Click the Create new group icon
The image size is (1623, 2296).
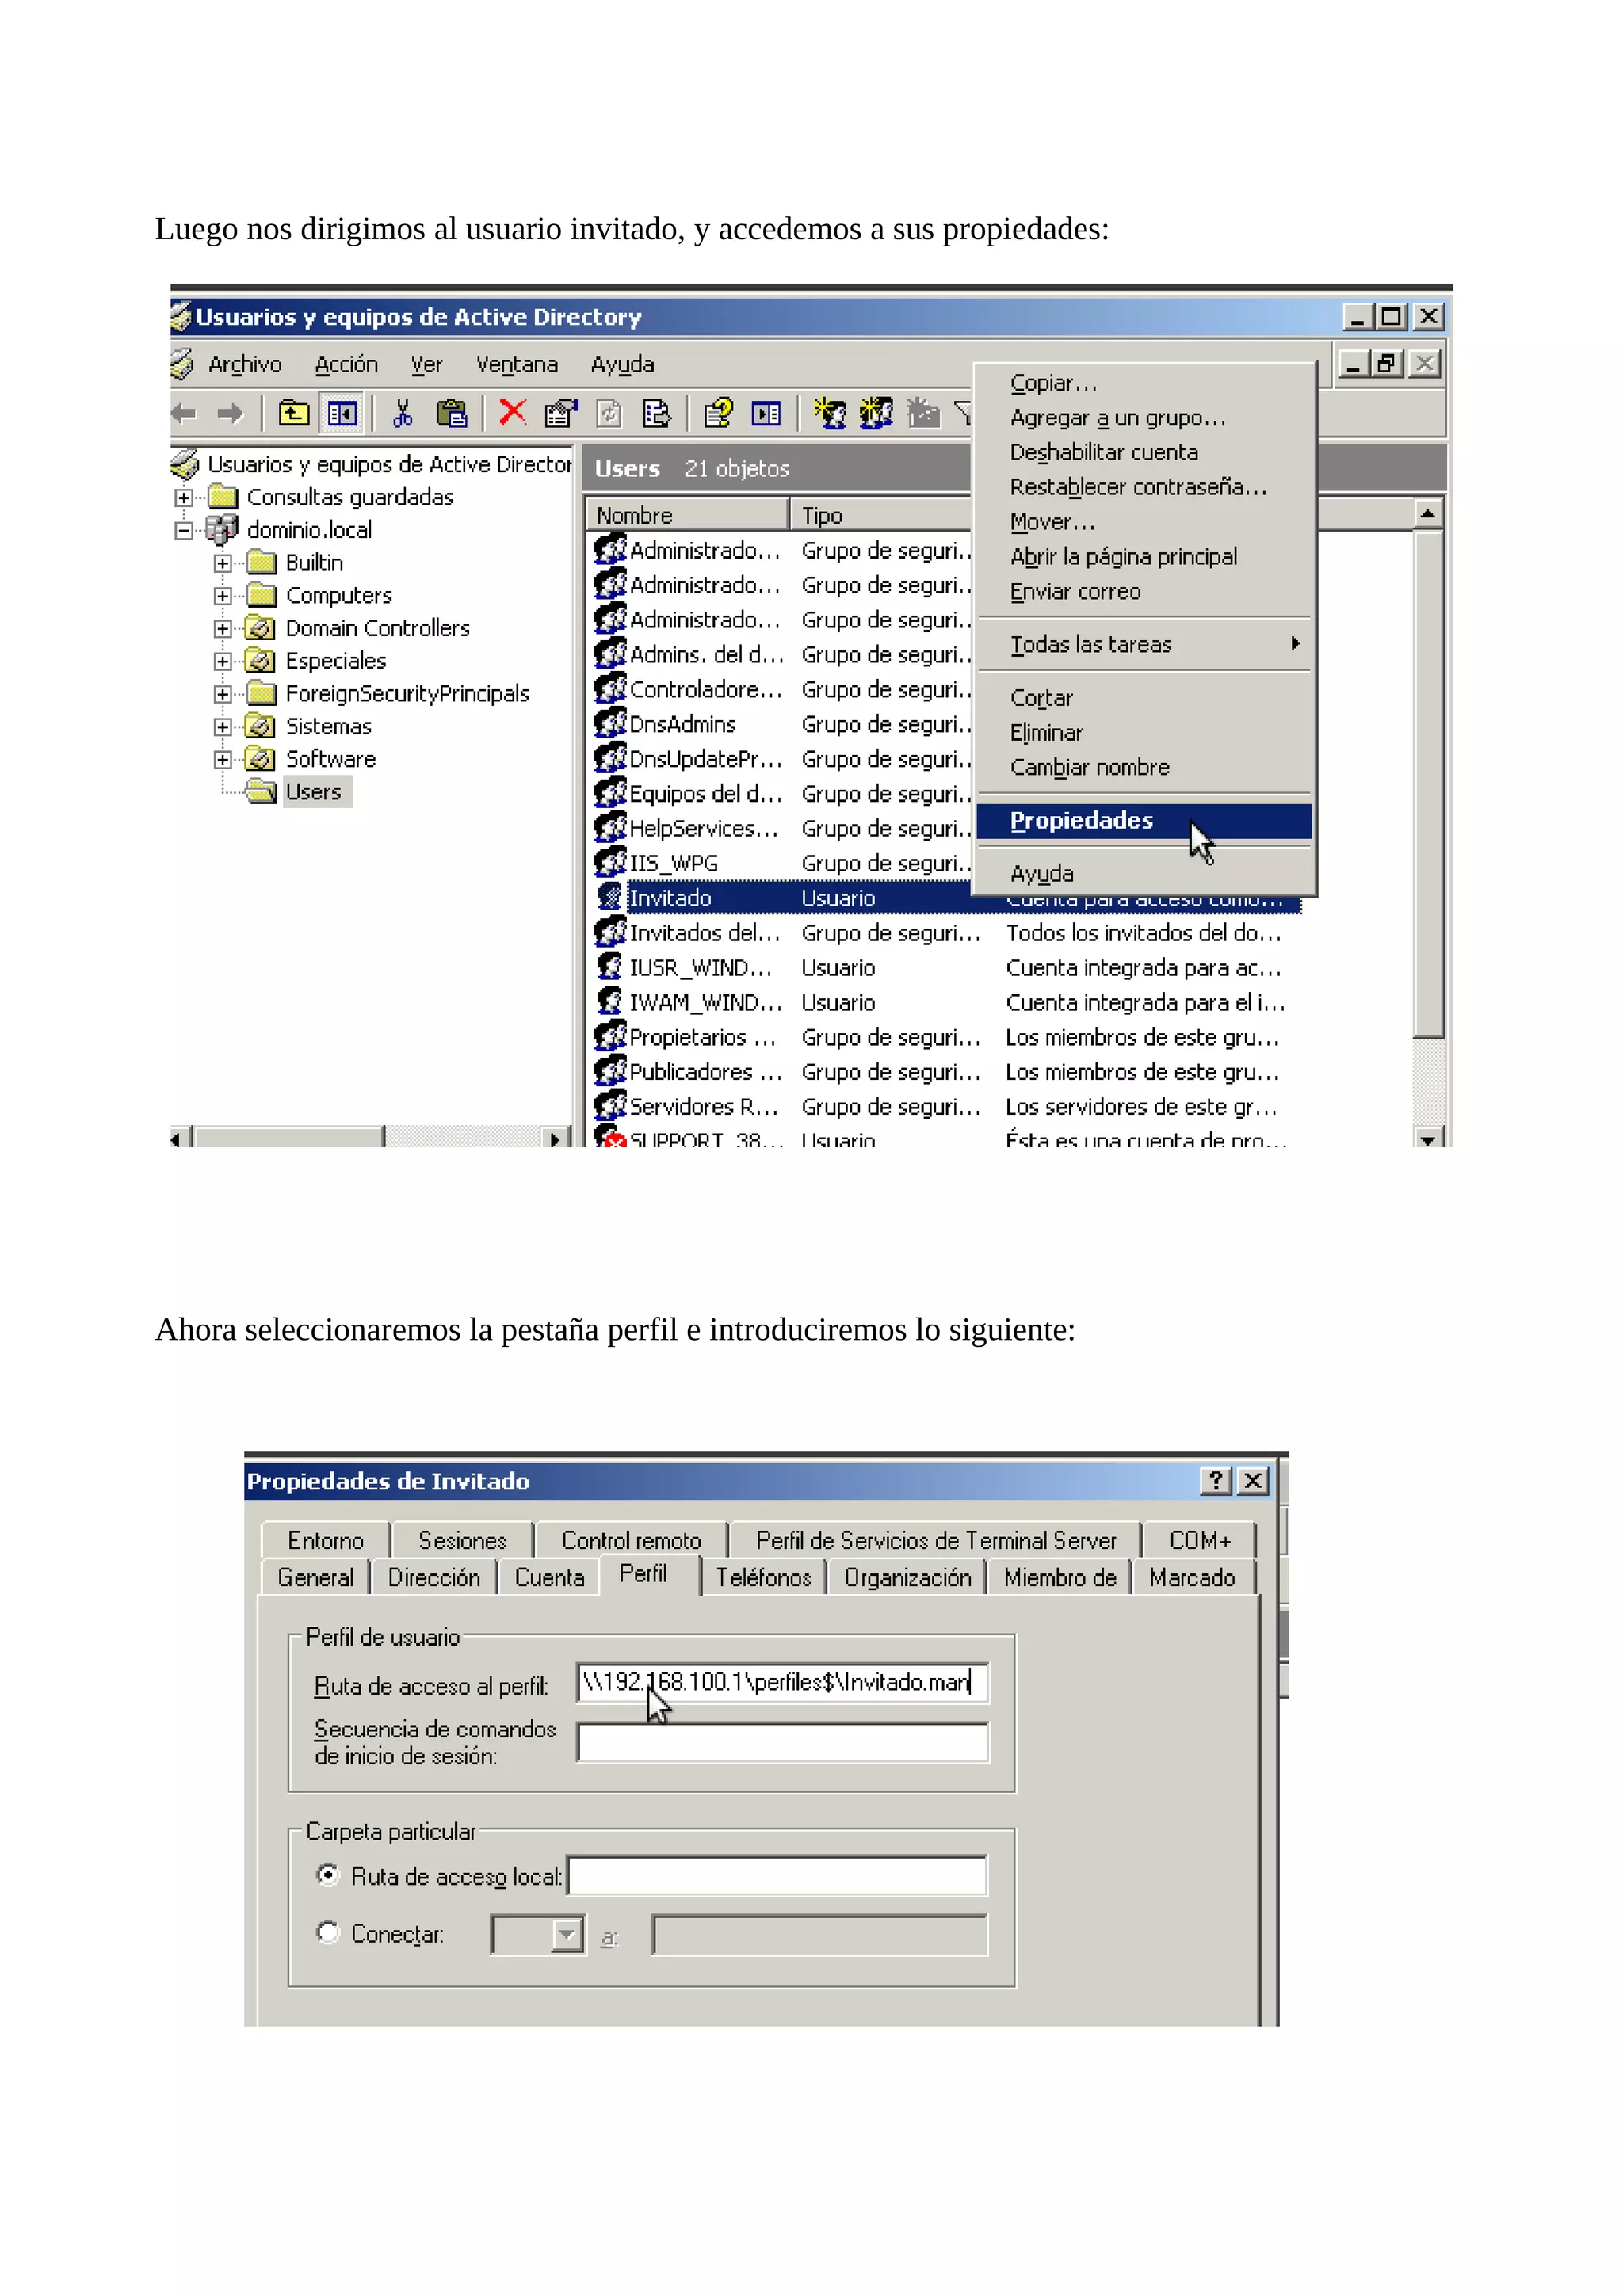(876, 413)
